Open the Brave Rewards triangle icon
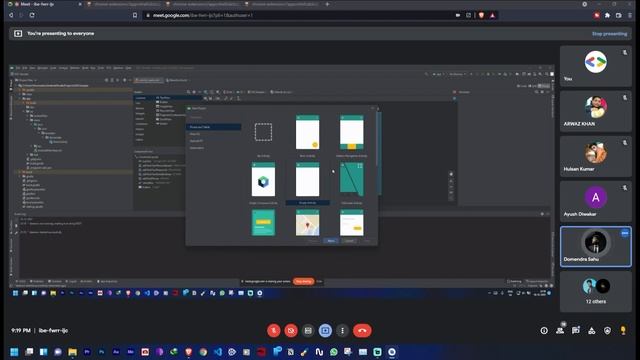640x360 pixels. coord(492,15)
